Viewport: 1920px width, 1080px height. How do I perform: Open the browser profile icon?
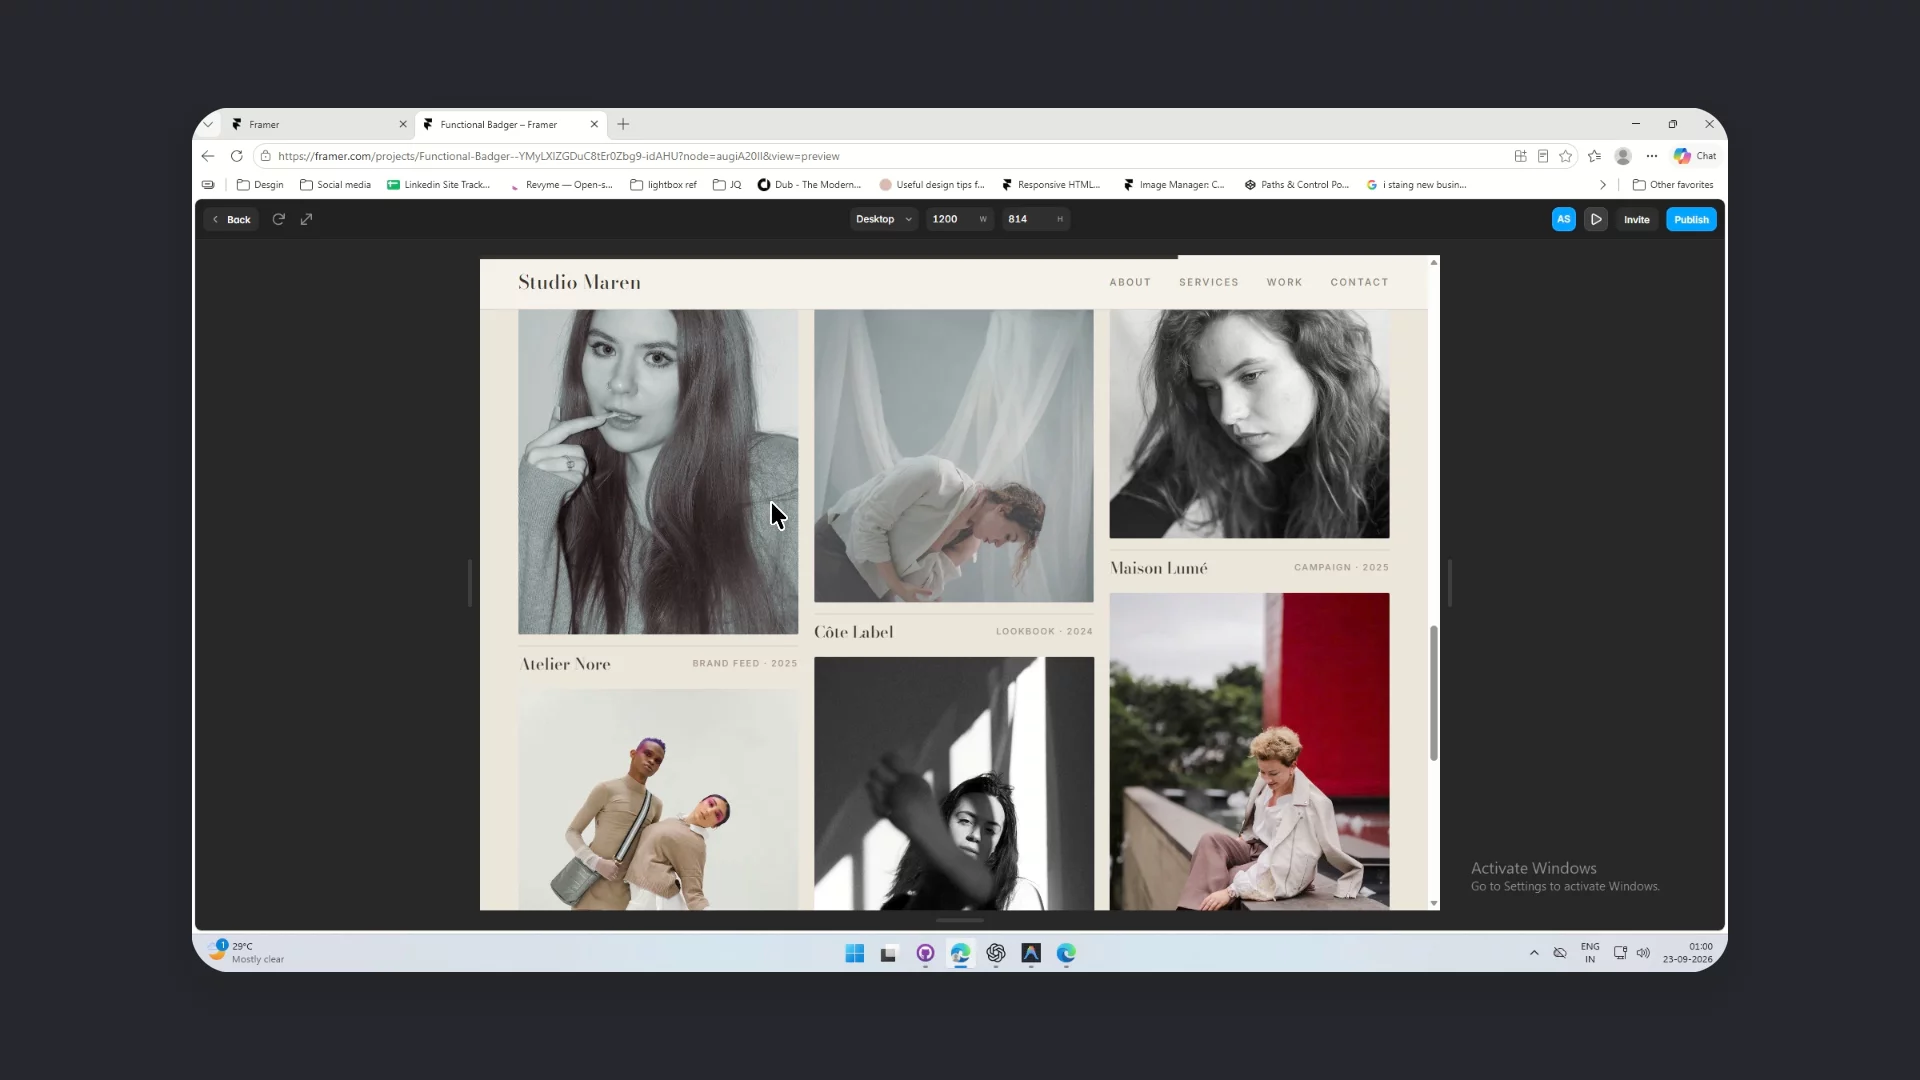1623,156
